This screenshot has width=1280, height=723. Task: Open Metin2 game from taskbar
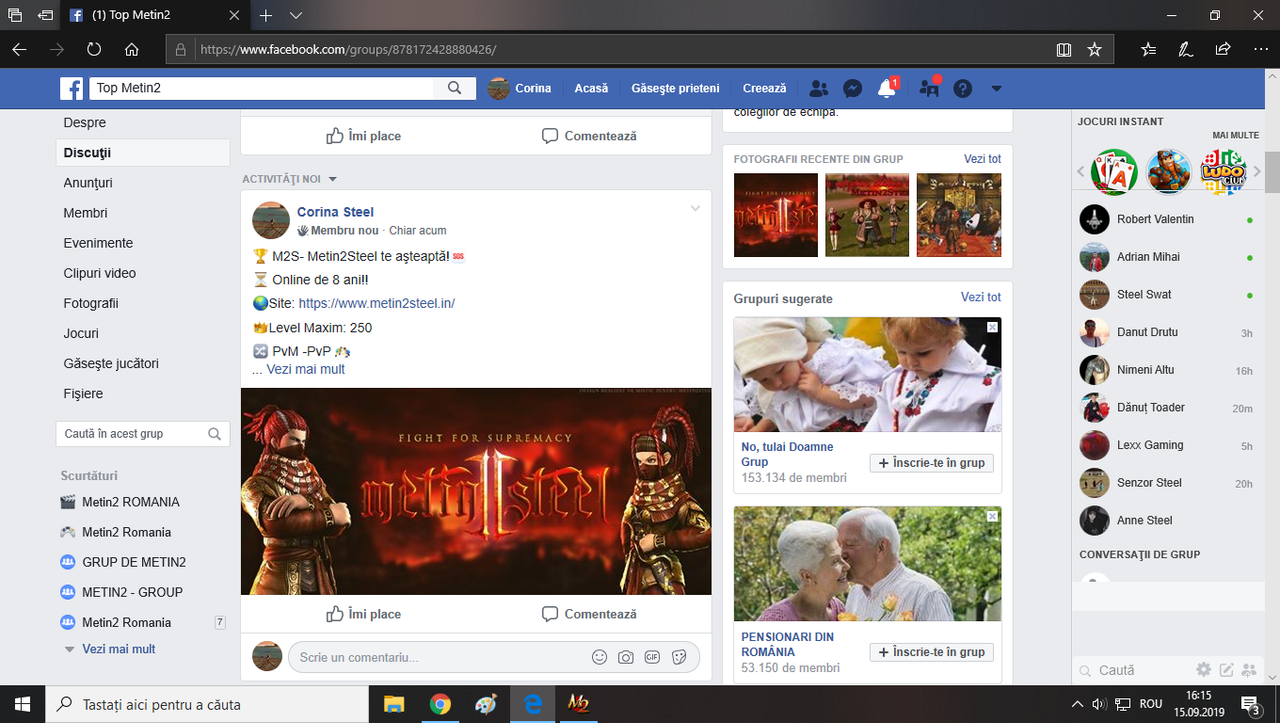579,704
